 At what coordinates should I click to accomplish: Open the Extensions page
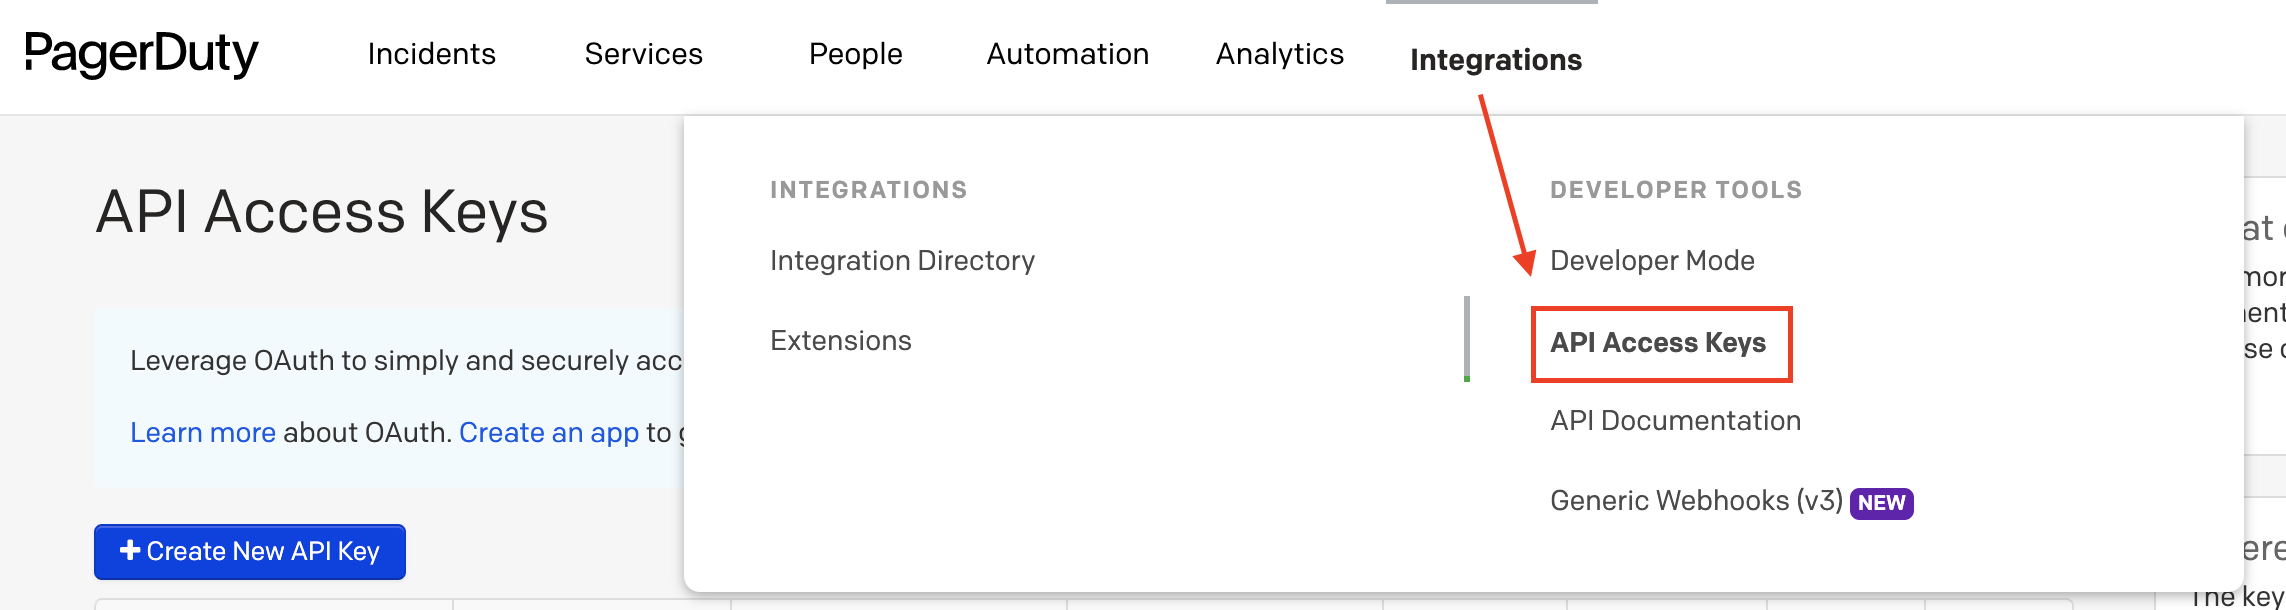(841, 341)
